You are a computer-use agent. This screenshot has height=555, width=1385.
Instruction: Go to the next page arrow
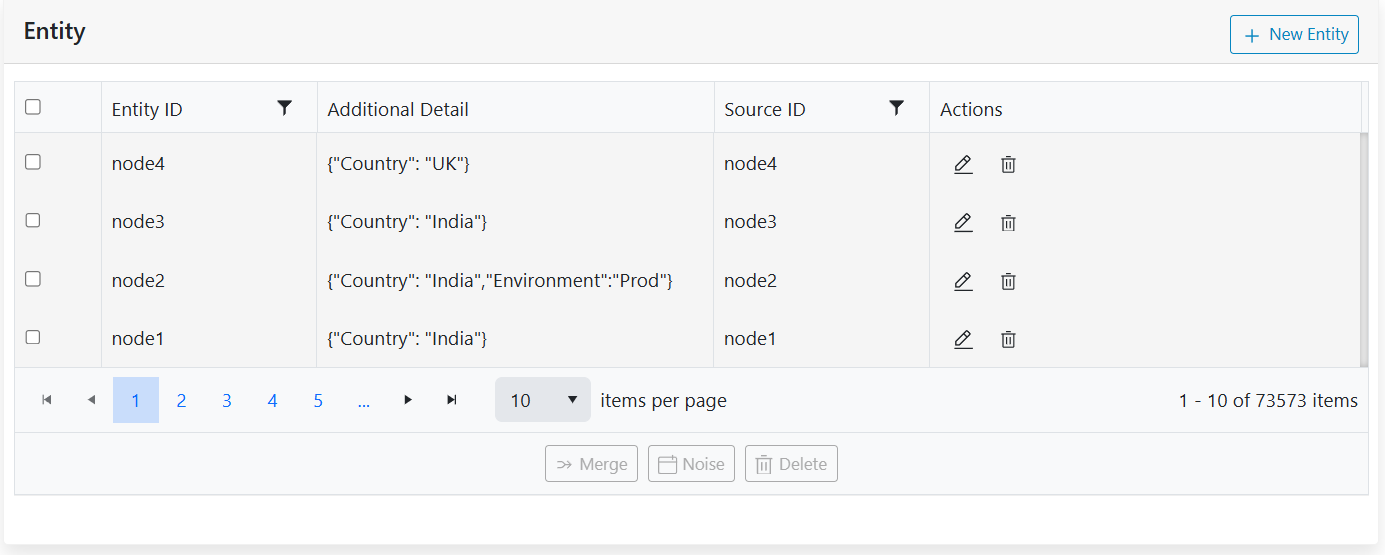pyautogui.click(x=408, y=400)
